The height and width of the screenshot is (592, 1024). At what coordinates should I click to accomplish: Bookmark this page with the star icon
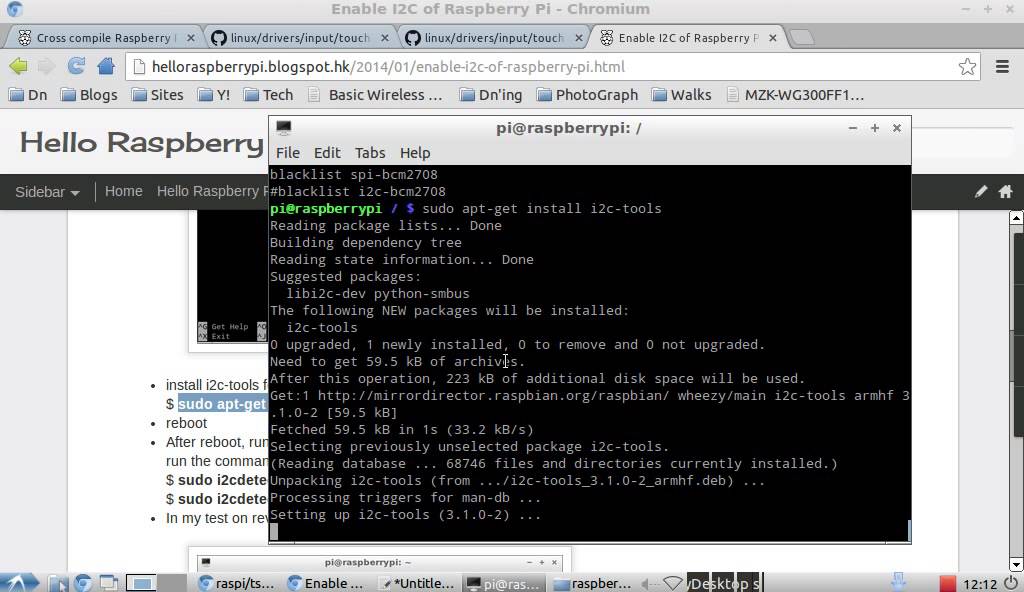[967, 67]
